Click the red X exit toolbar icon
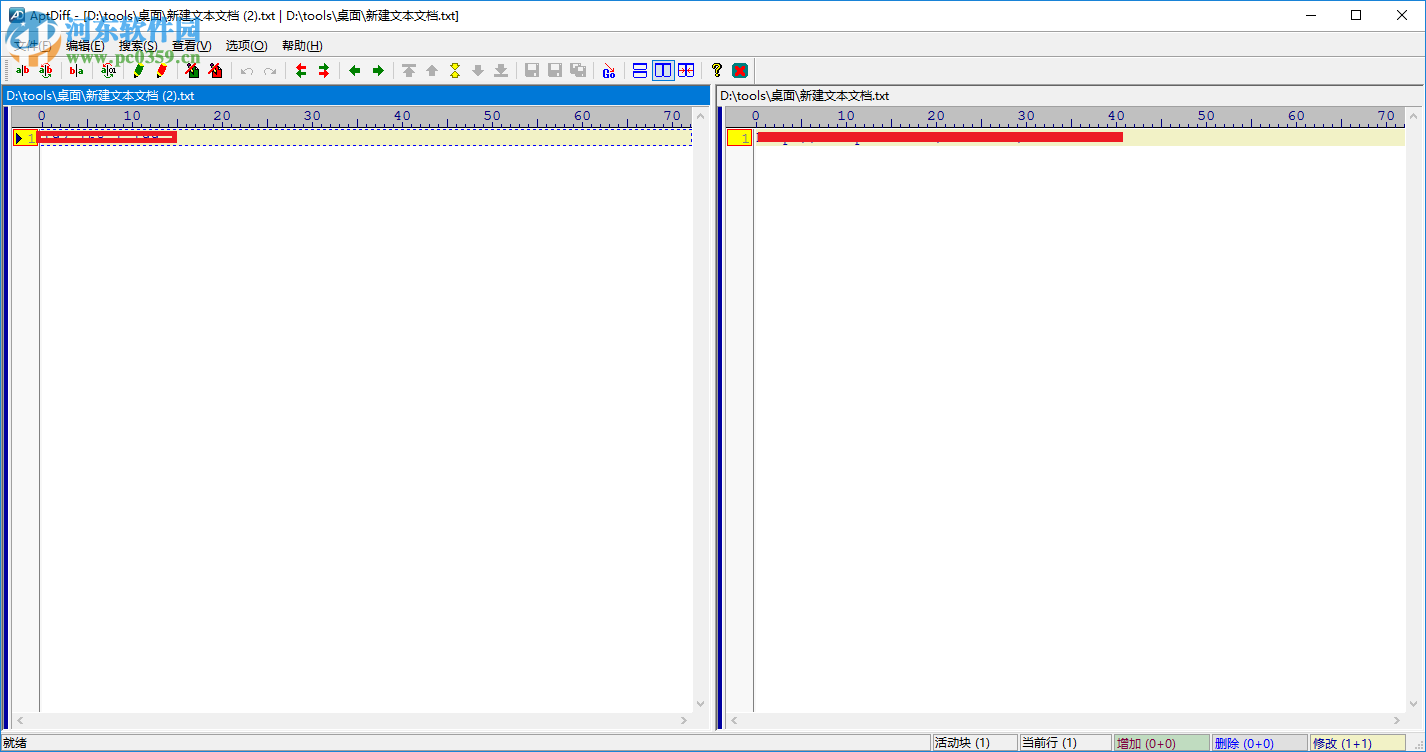Screen dimensions: 1426x752 point(740,70)
